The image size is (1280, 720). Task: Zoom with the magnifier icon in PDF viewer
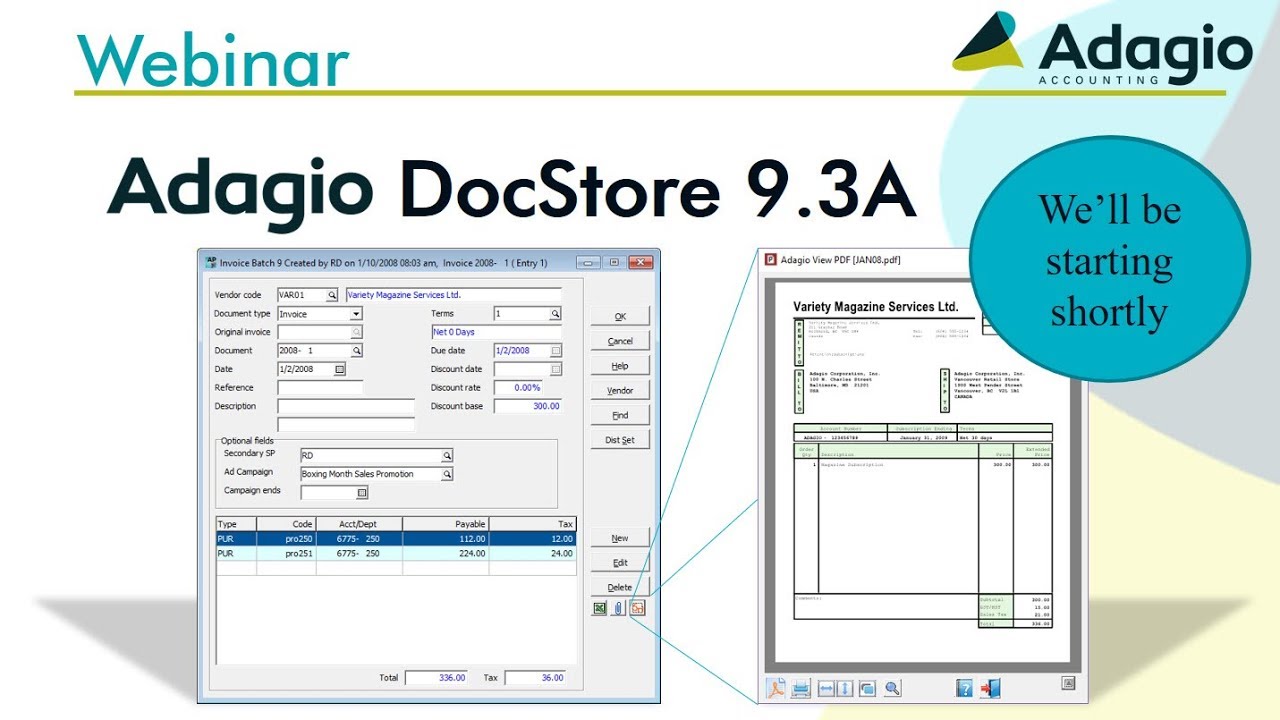pyautogui.click(x=892, y=688)
